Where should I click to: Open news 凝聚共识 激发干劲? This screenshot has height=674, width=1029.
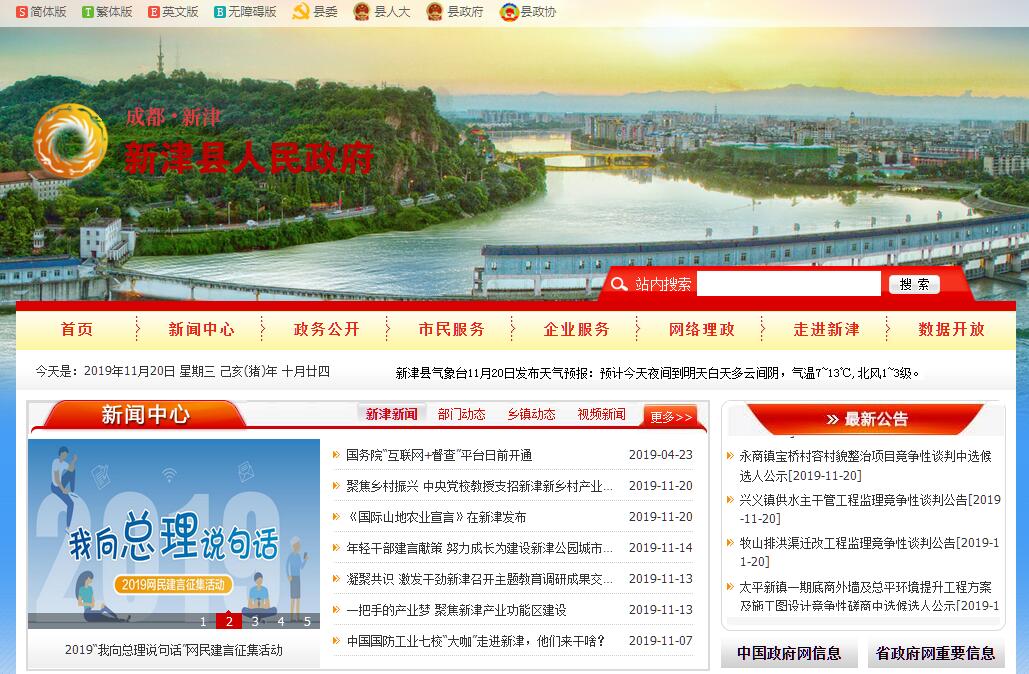pos(479,579)
